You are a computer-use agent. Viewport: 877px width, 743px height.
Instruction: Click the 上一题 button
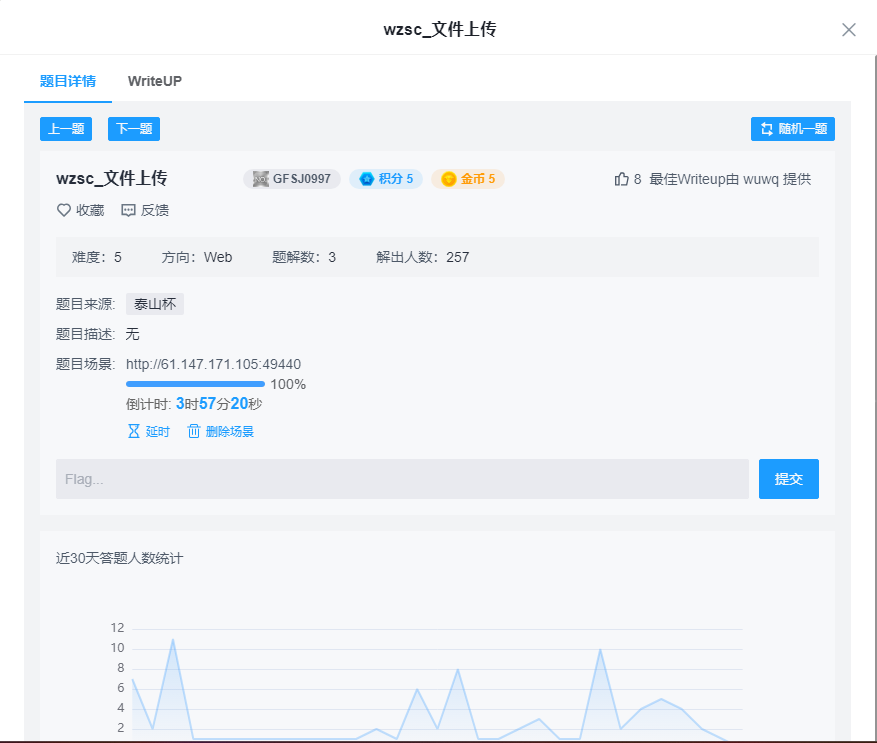65,128
